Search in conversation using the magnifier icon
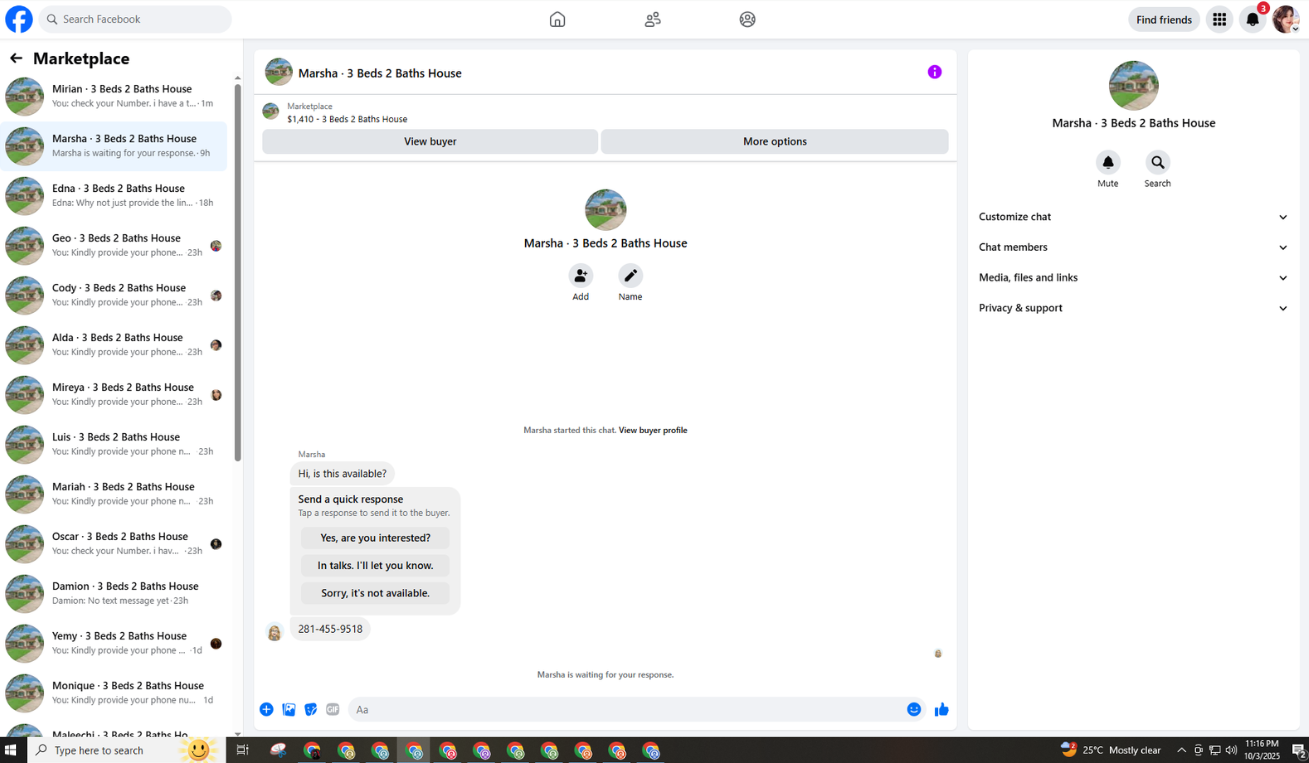 (x=1157, y=162)
